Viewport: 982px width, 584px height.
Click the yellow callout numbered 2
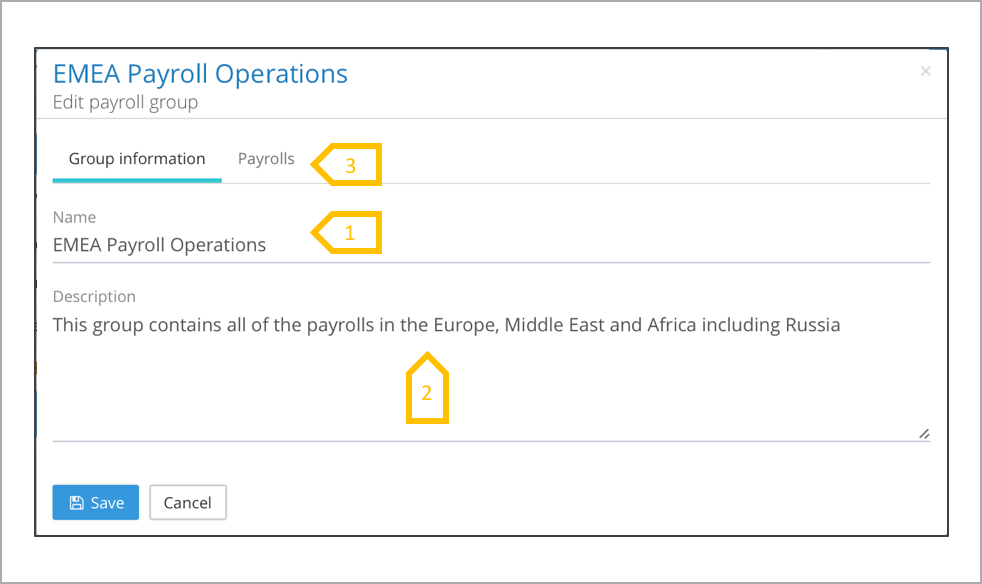click(427, 391)
